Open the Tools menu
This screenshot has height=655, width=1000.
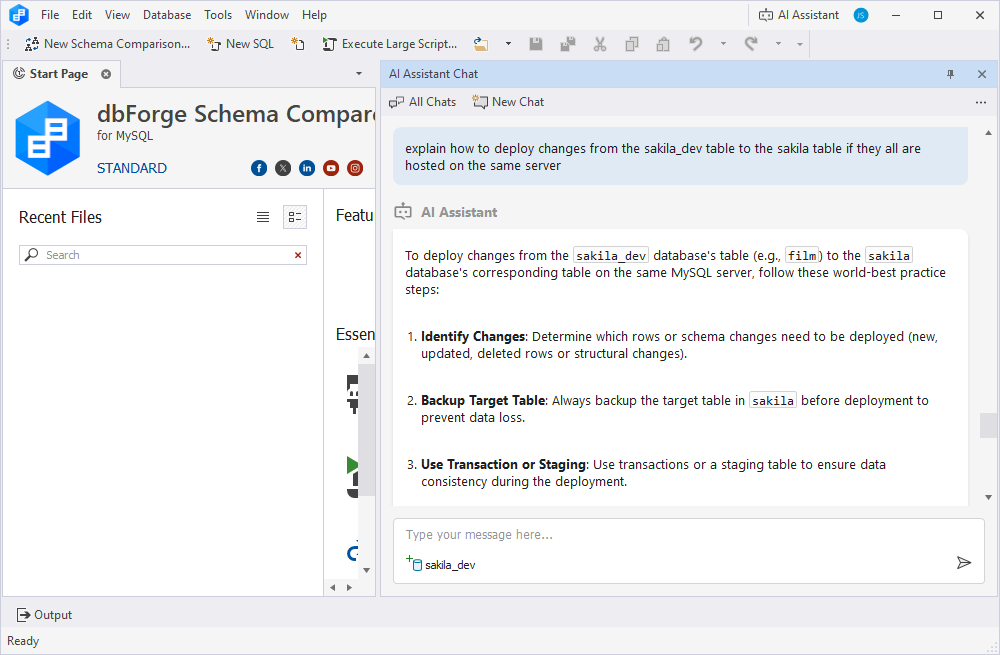point(218,15)
